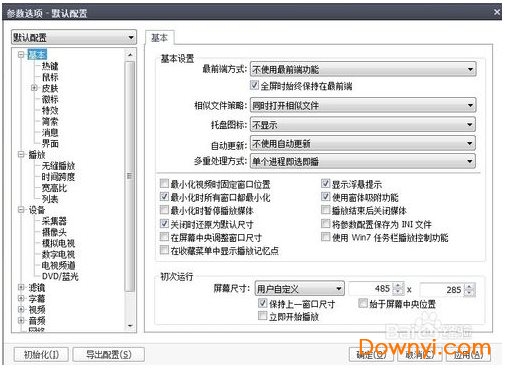Select 热键 in the settings tree
507x371 pixels.
[50, 66]
